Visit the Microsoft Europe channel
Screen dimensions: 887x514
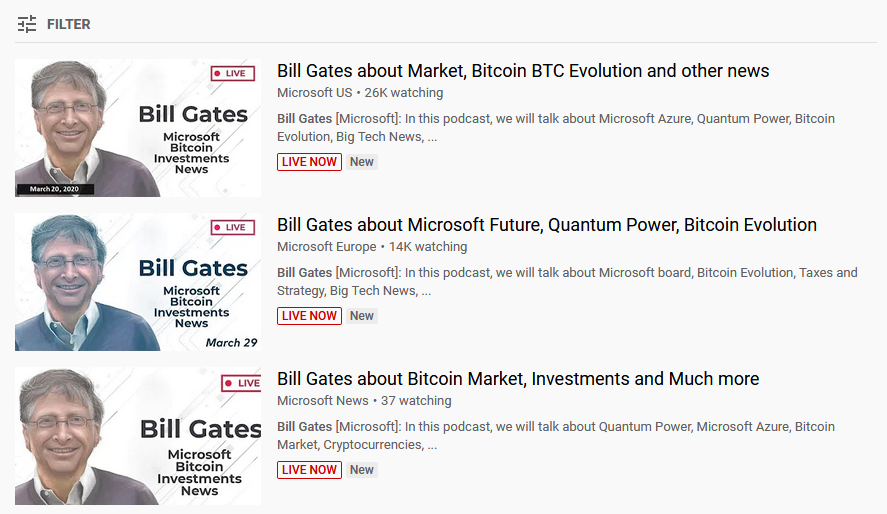327,247
